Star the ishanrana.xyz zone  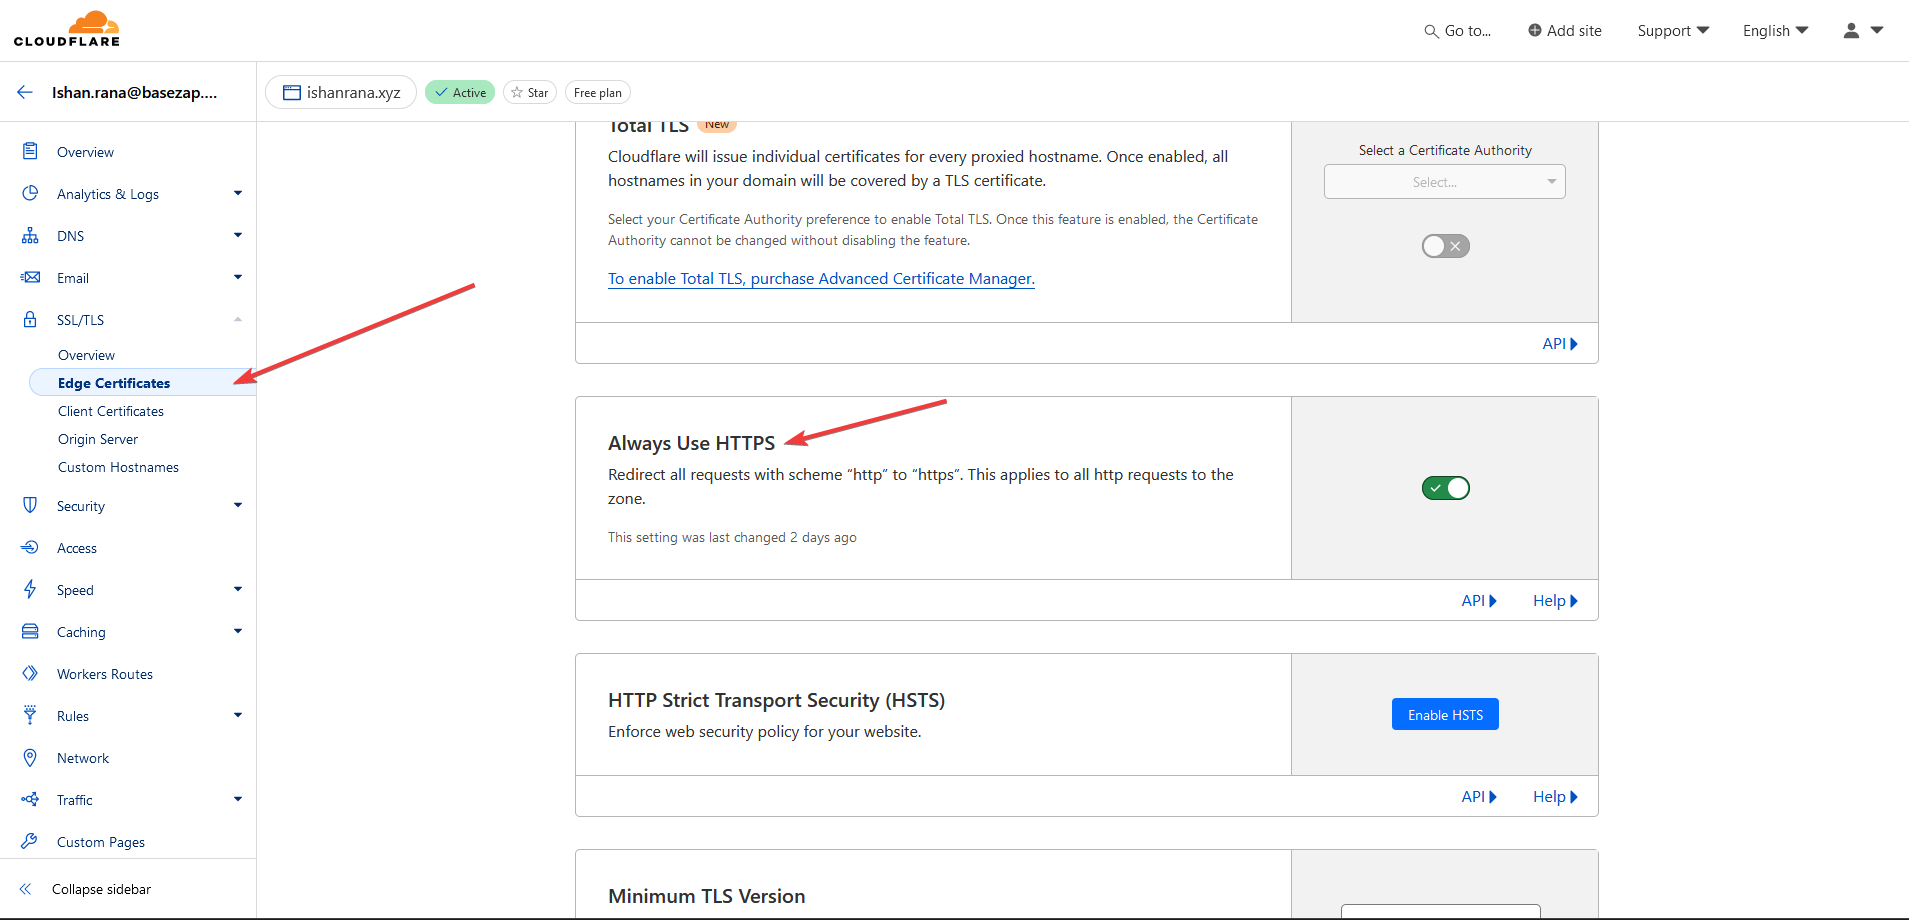tap(530, 91)
